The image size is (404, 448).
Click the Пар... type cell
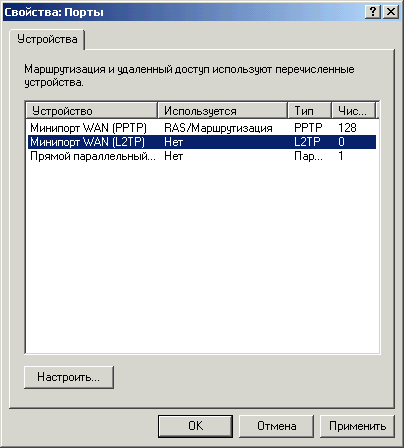click(308, 156)
